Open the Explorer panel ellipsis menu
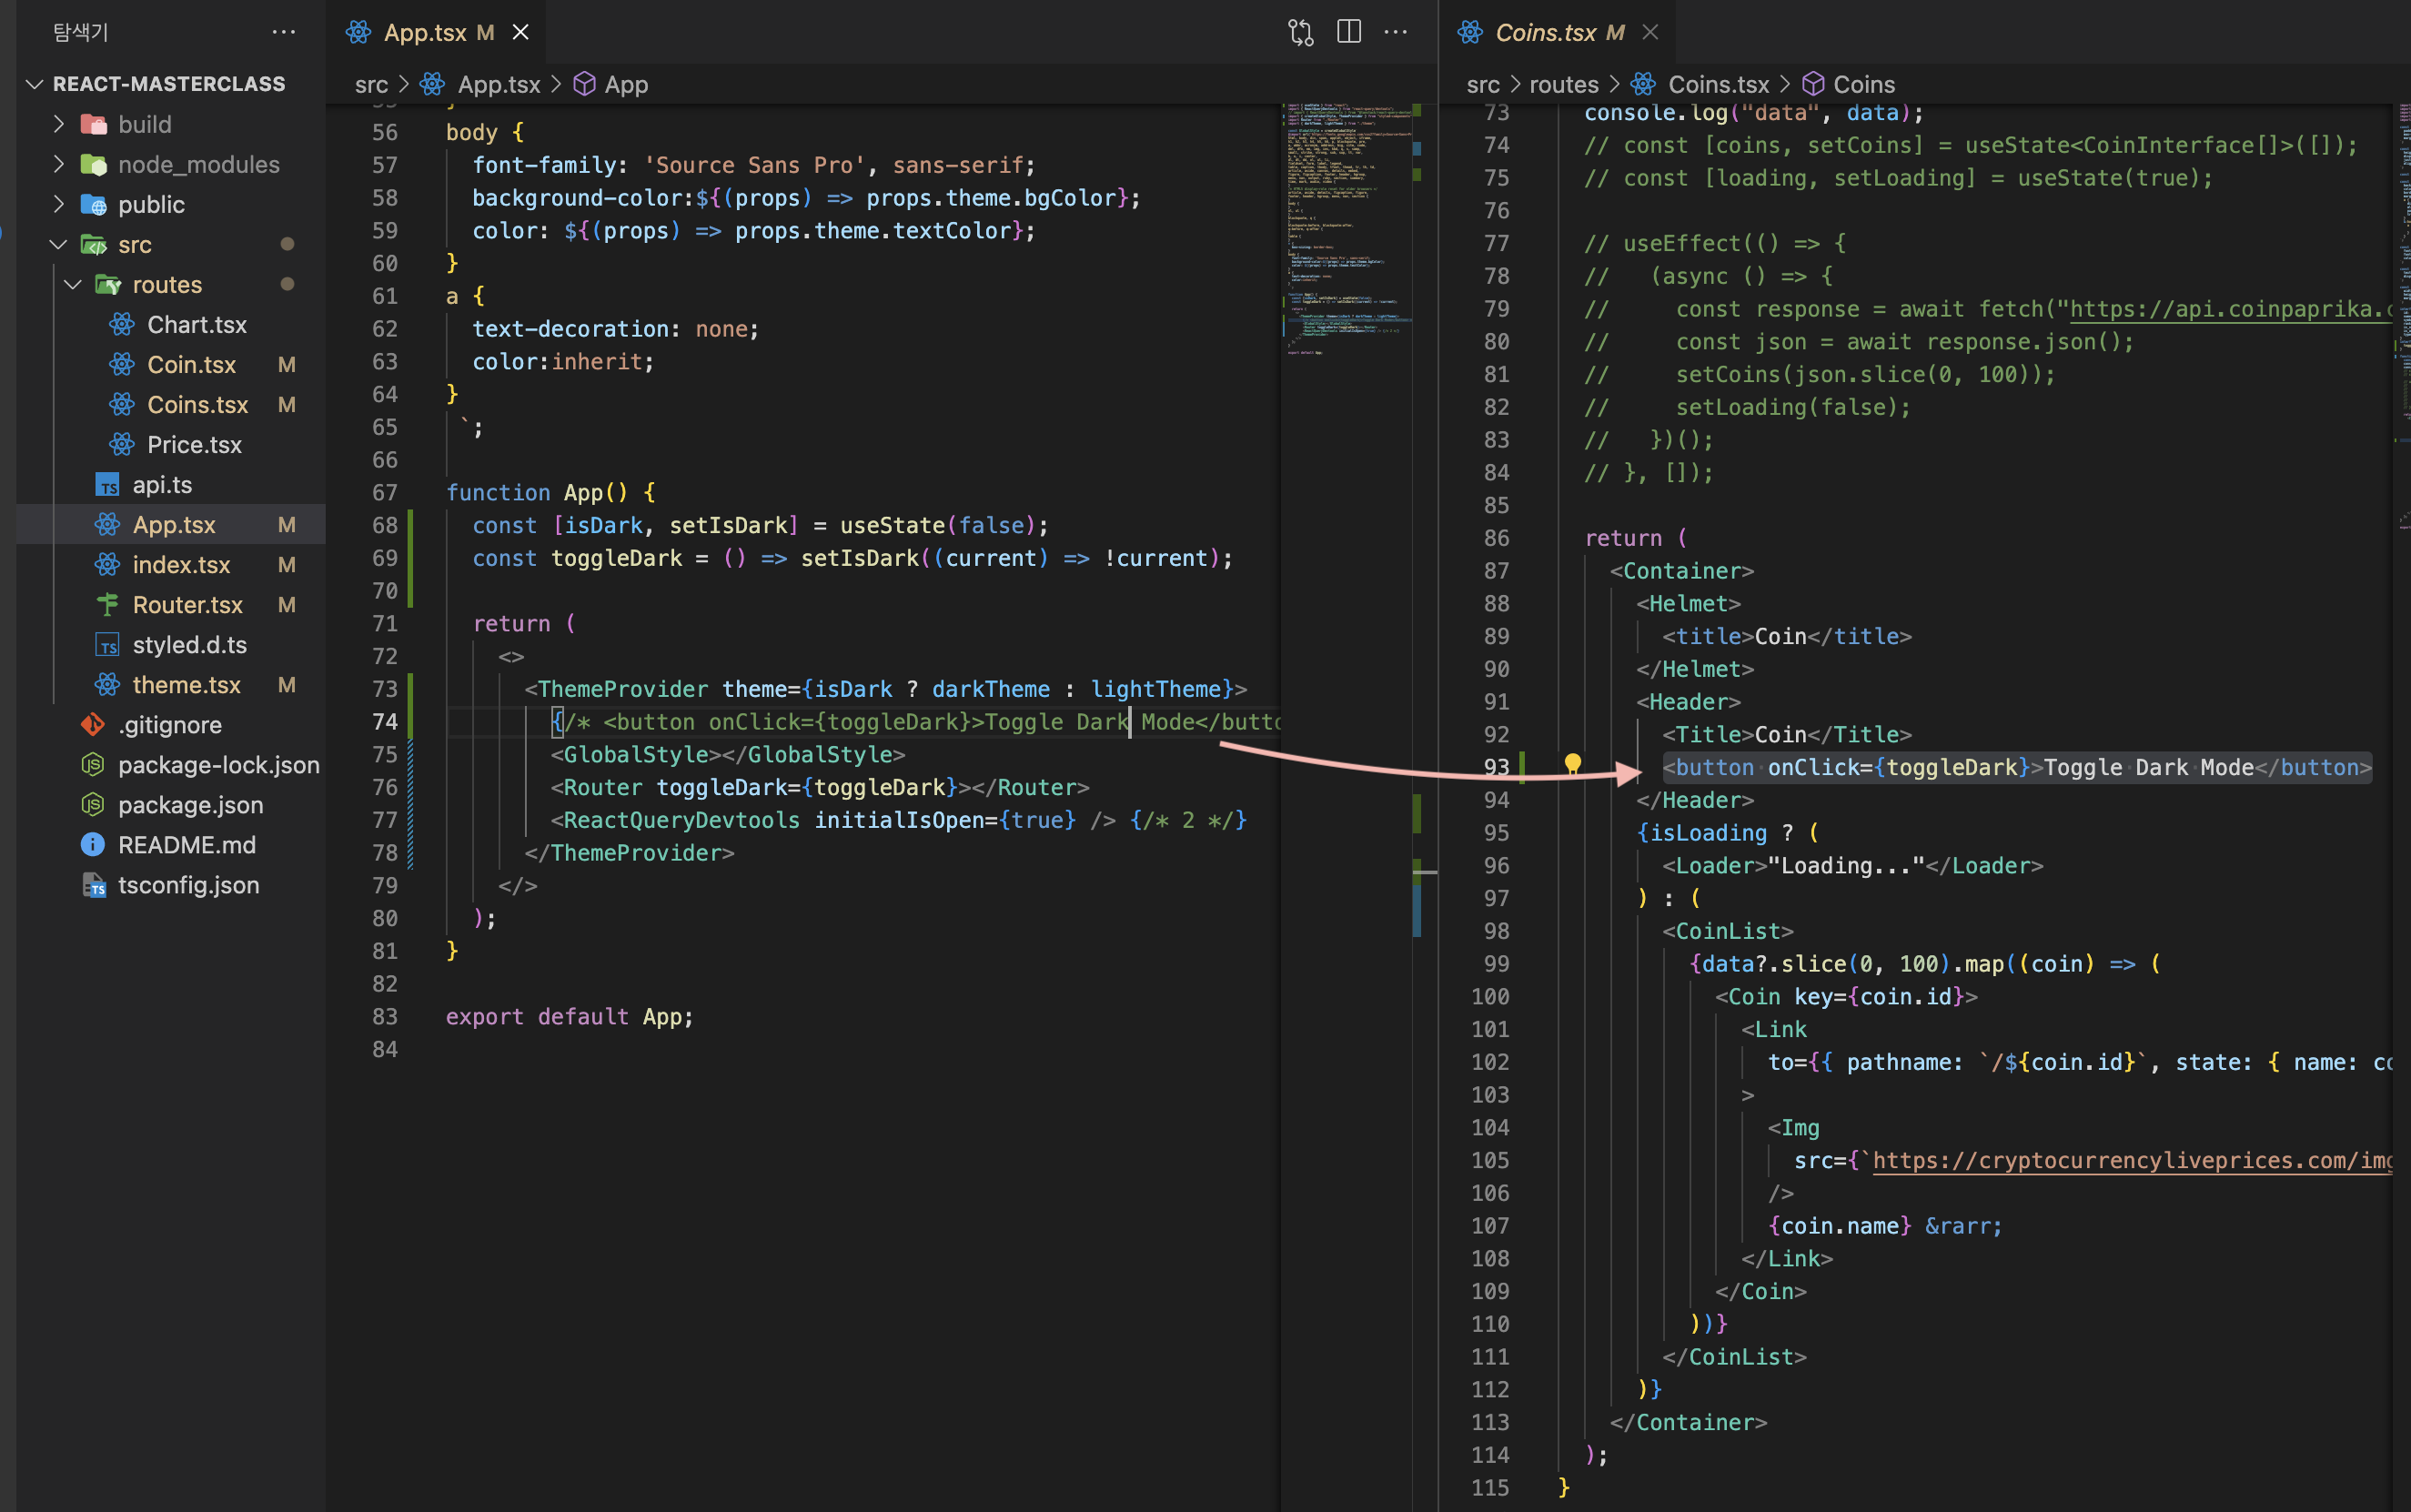 tap(284, 33)
